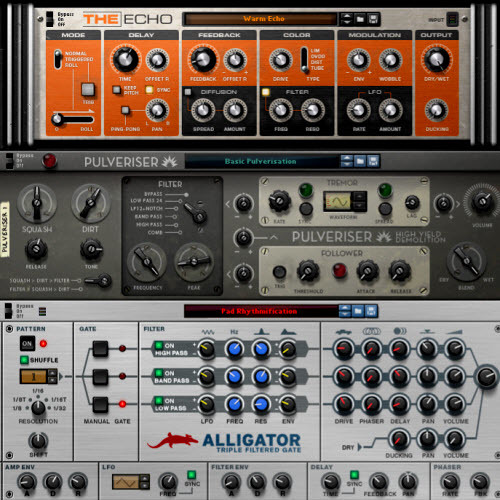Step through Alligator patches with the arrows
Viewport: 500px width, 500px height.
point(345,311)
